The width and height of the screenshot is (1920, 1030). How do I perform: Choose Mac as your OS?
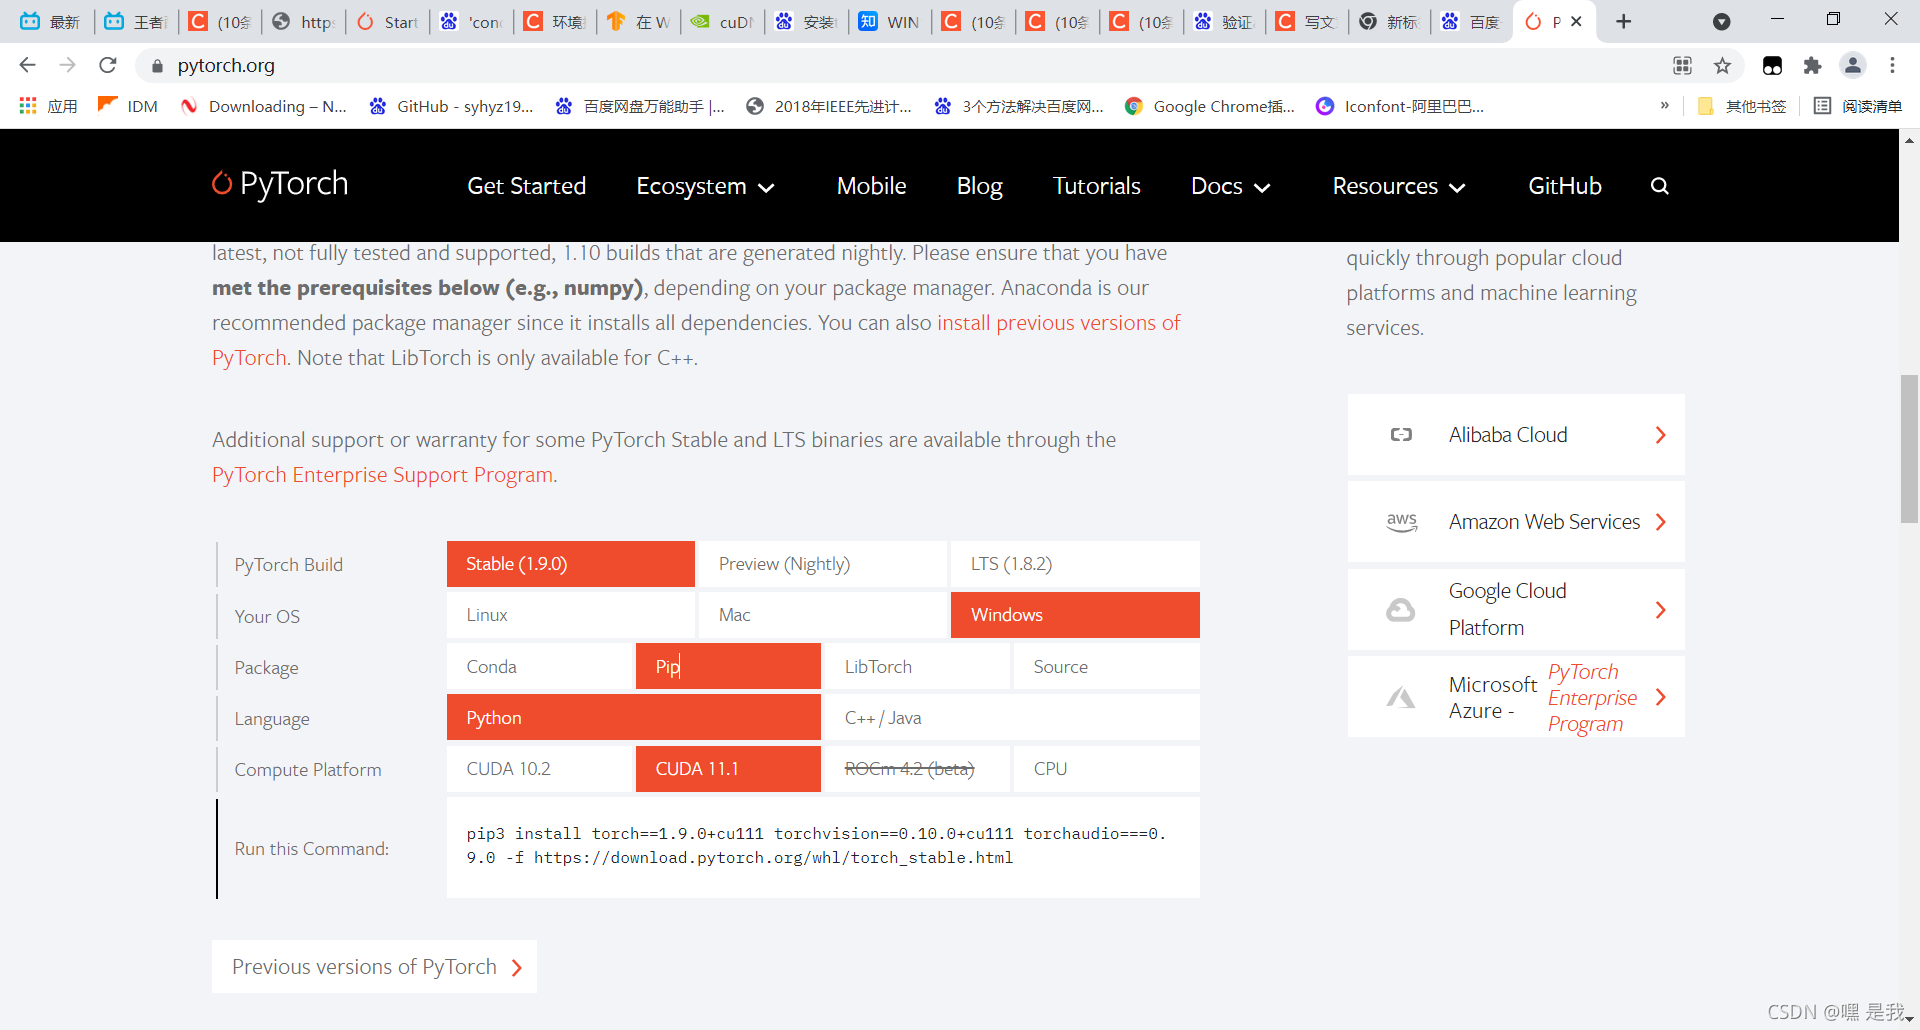point(823,615)
